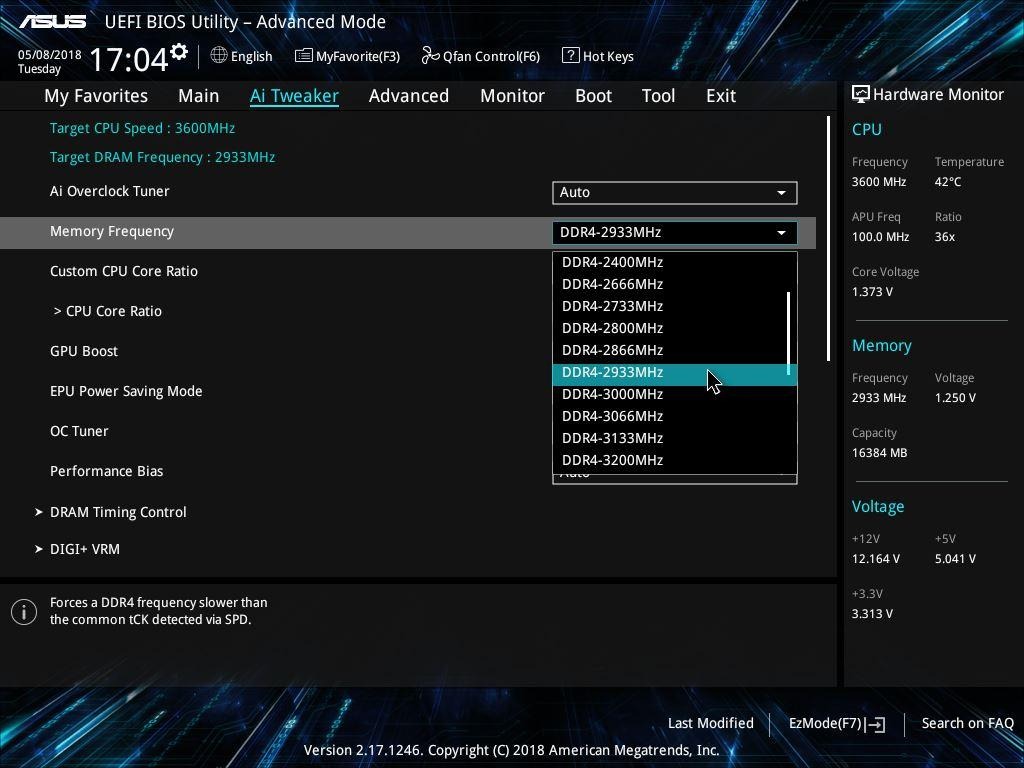Select DDR4-2400MHz memory frequency
The width and height of the screenshot is (1024, 768).
pos(613,261)
